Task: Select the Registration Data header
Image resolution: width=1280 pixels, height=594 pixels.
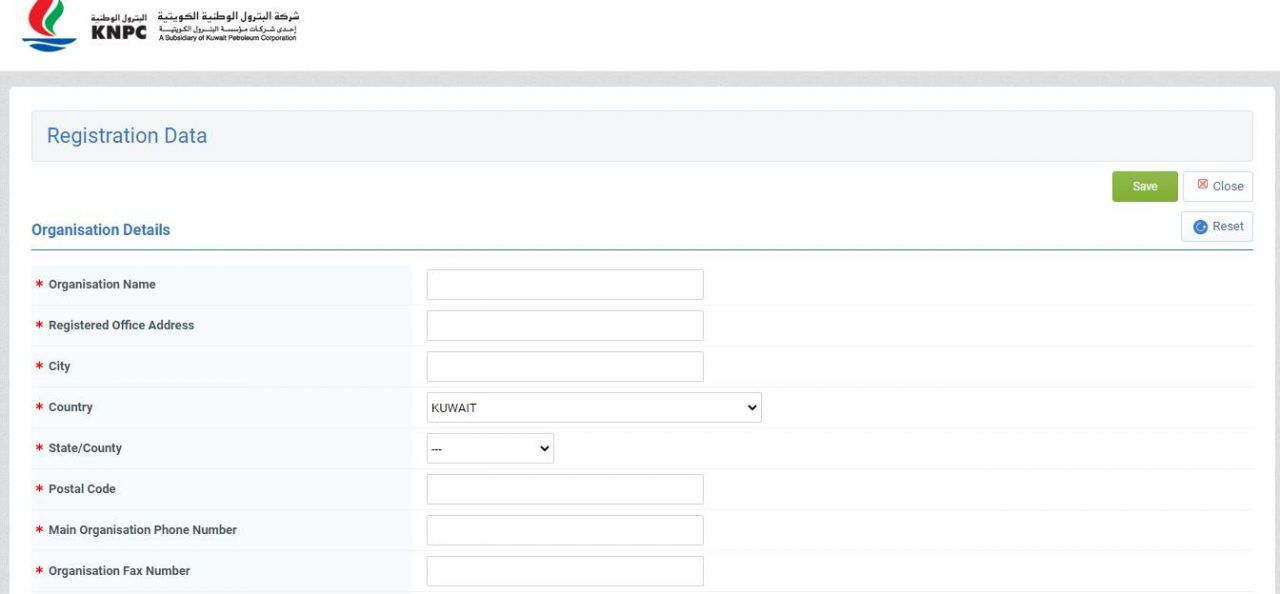Action: click(126, 135)
